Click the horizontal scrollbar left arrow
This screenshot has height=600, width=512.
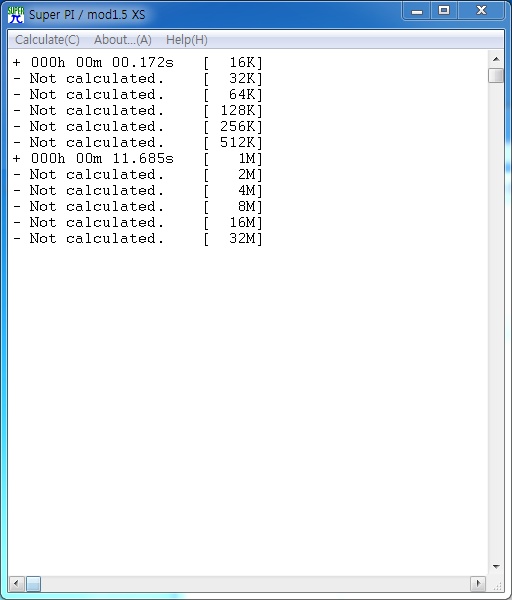(16, 584)
